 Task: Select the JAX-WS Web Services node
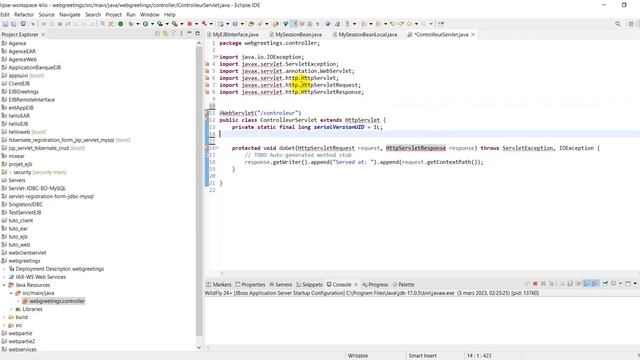(x=40, y=277)
